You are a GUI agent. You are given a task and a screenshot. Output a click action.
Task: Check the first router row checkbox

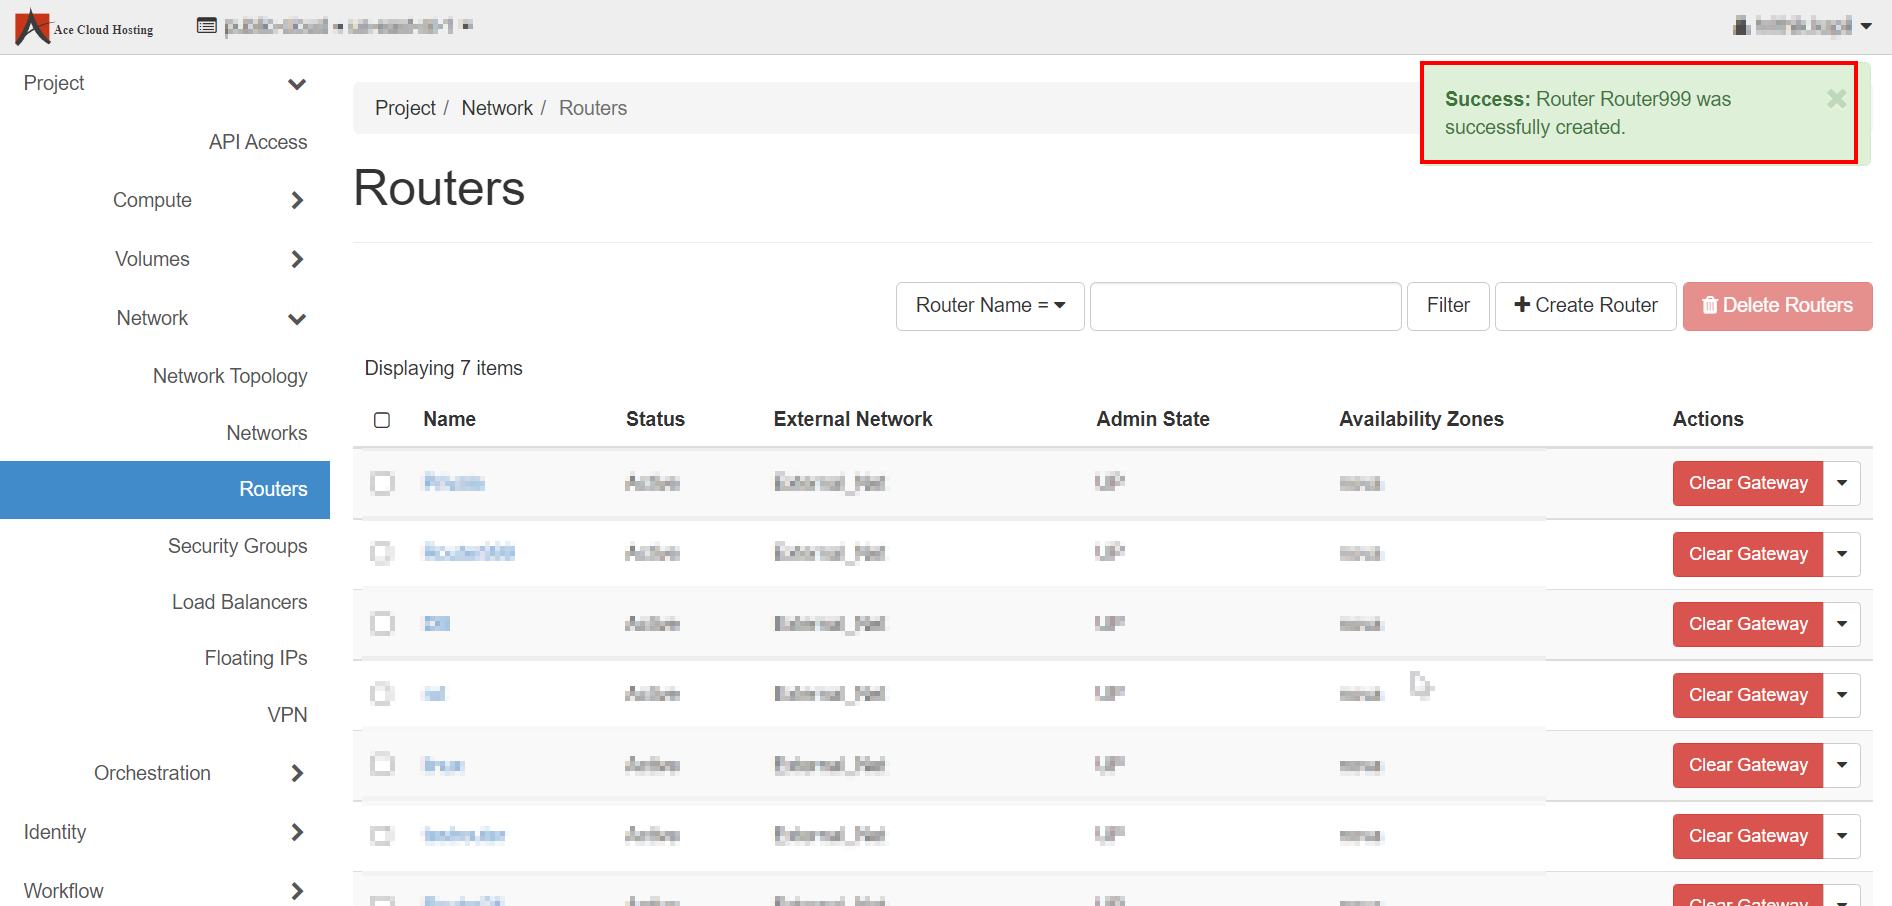coord(382,484)
